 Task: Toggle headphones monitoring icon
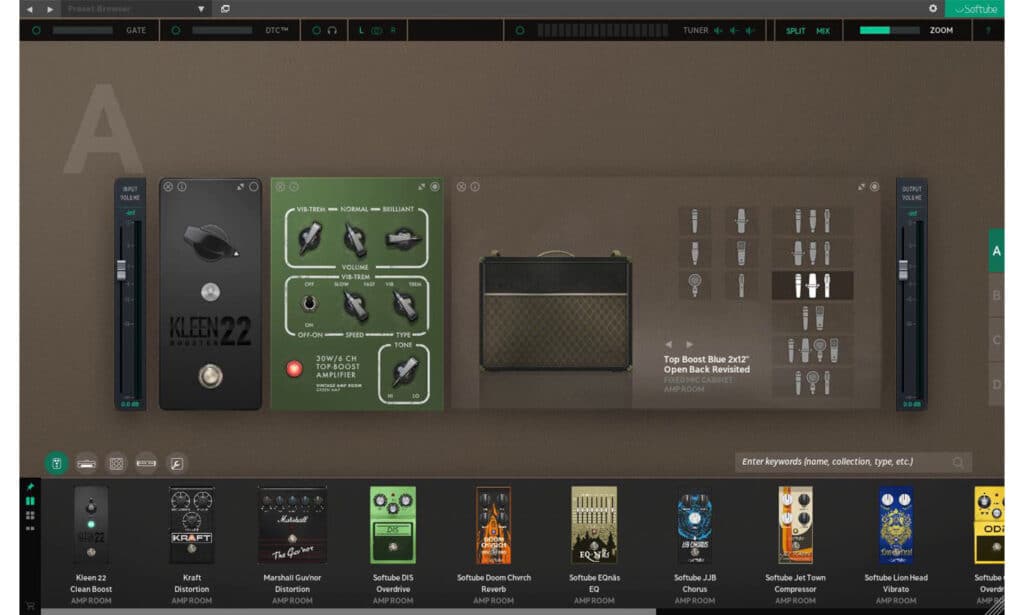[332, 30]
